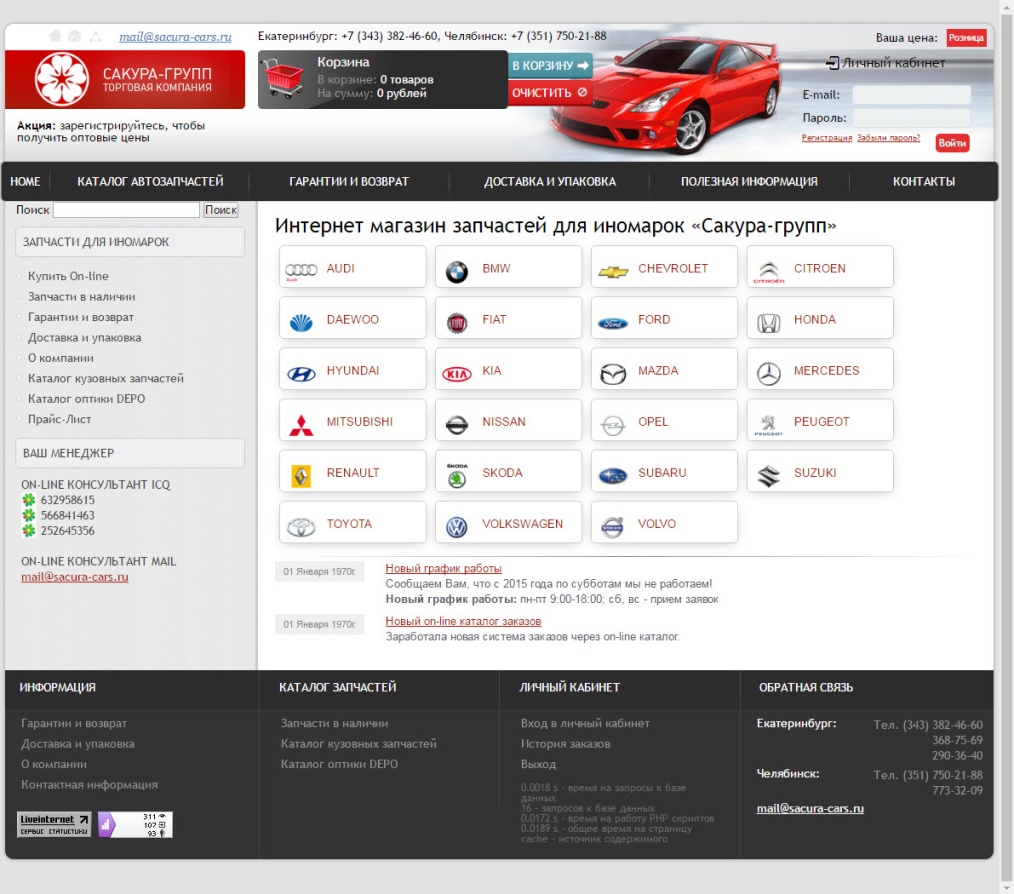1014x894 pixels.
Task: Click the Sakura flower logo
Action: pyautogui.click(x=62, y=79)
